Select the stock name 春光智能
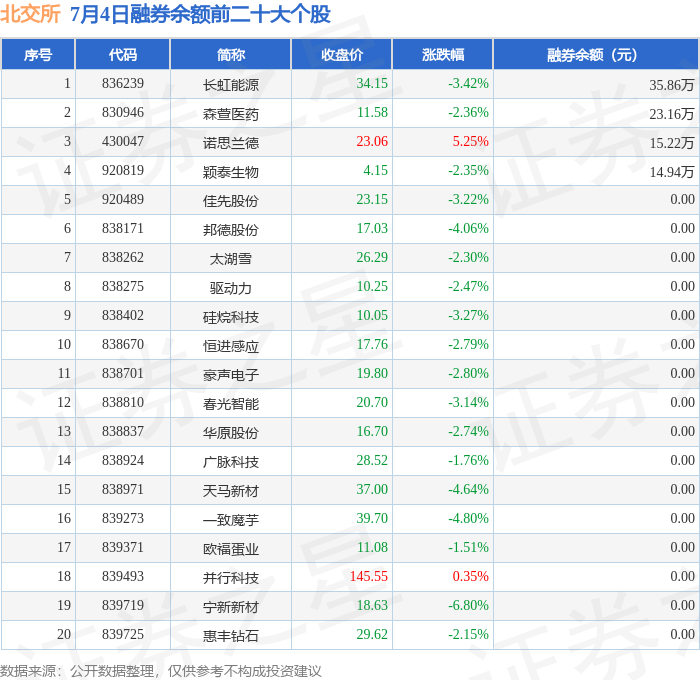This screenshot has height=680, width=700. click(231, 404)
